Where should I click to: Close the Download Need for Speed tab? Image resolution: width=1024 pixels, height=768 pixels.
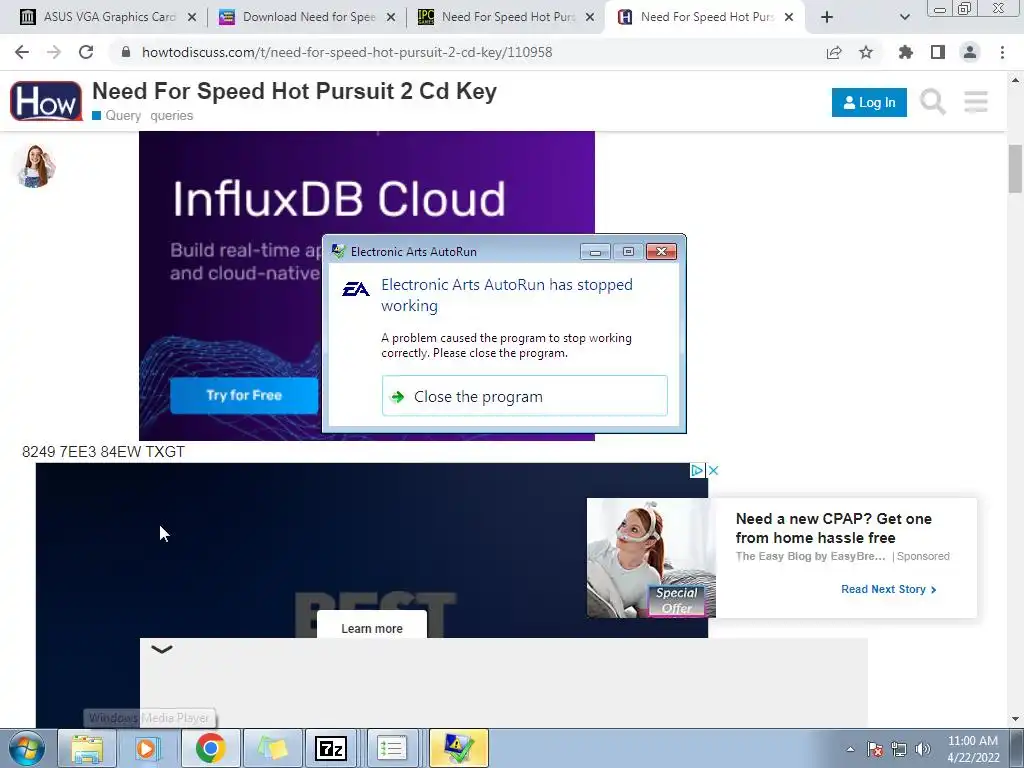391,17
